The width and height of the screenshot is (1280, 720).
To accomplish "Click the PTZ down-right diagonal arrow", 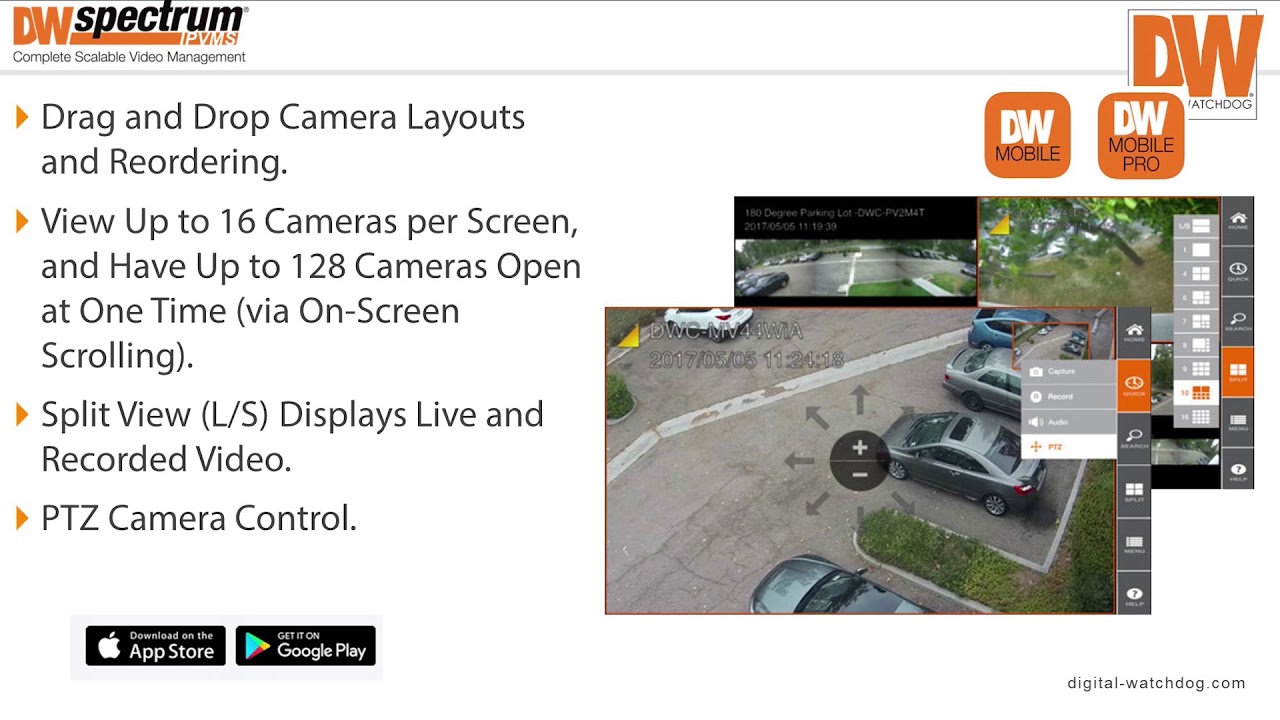I will [902, 503].
